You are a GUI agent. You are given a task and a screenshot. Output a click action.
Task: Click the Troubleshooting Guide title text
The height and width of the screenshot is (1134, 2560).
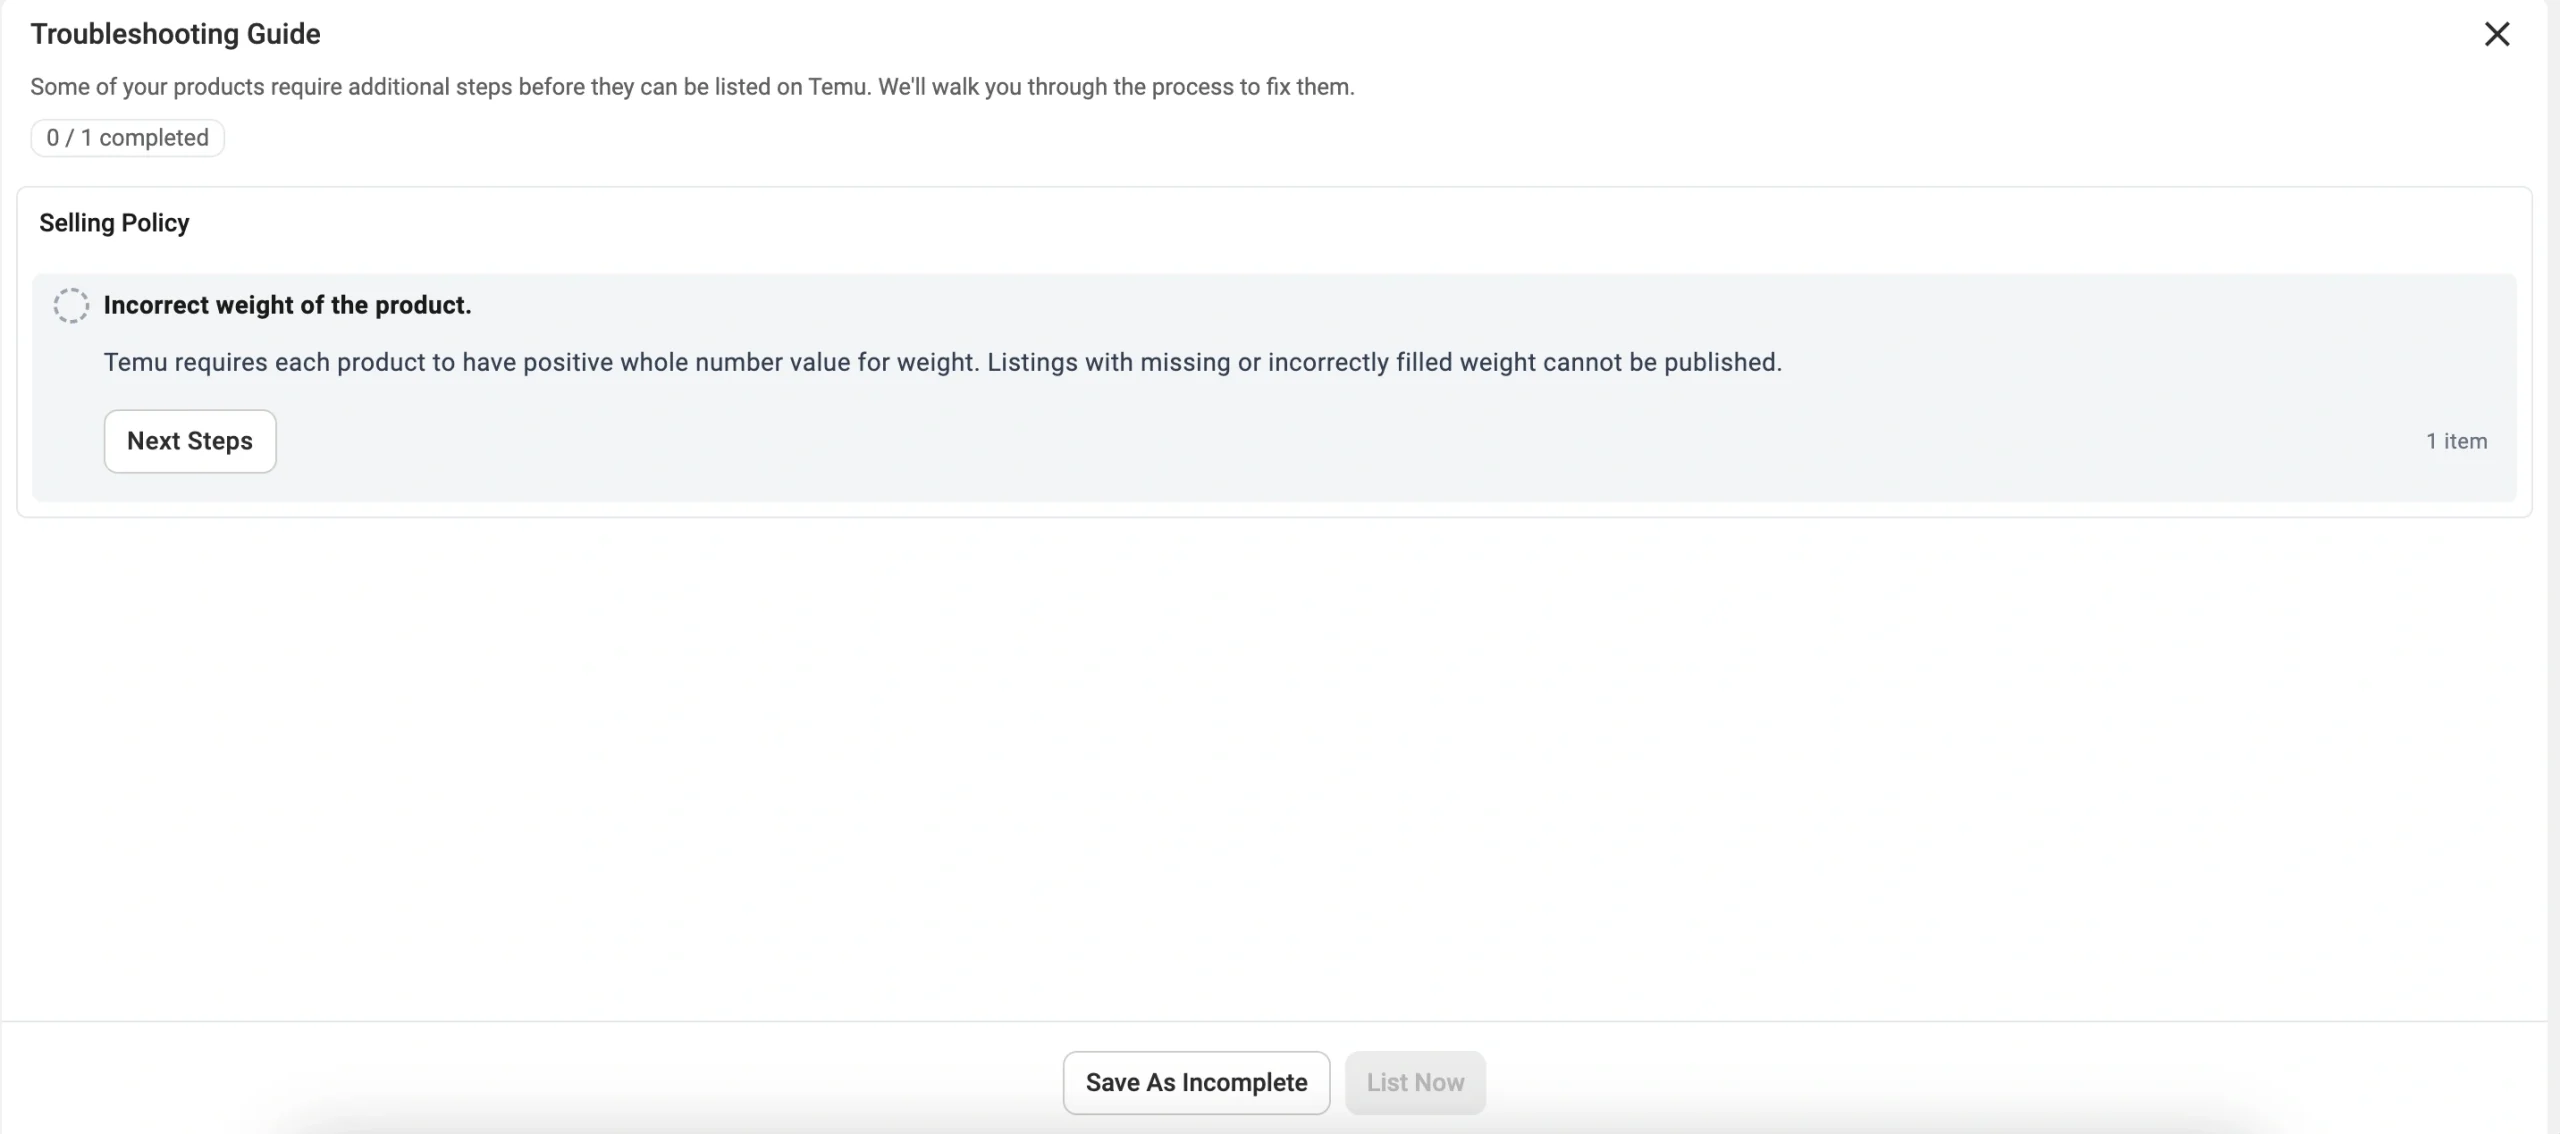coord(175,34)
